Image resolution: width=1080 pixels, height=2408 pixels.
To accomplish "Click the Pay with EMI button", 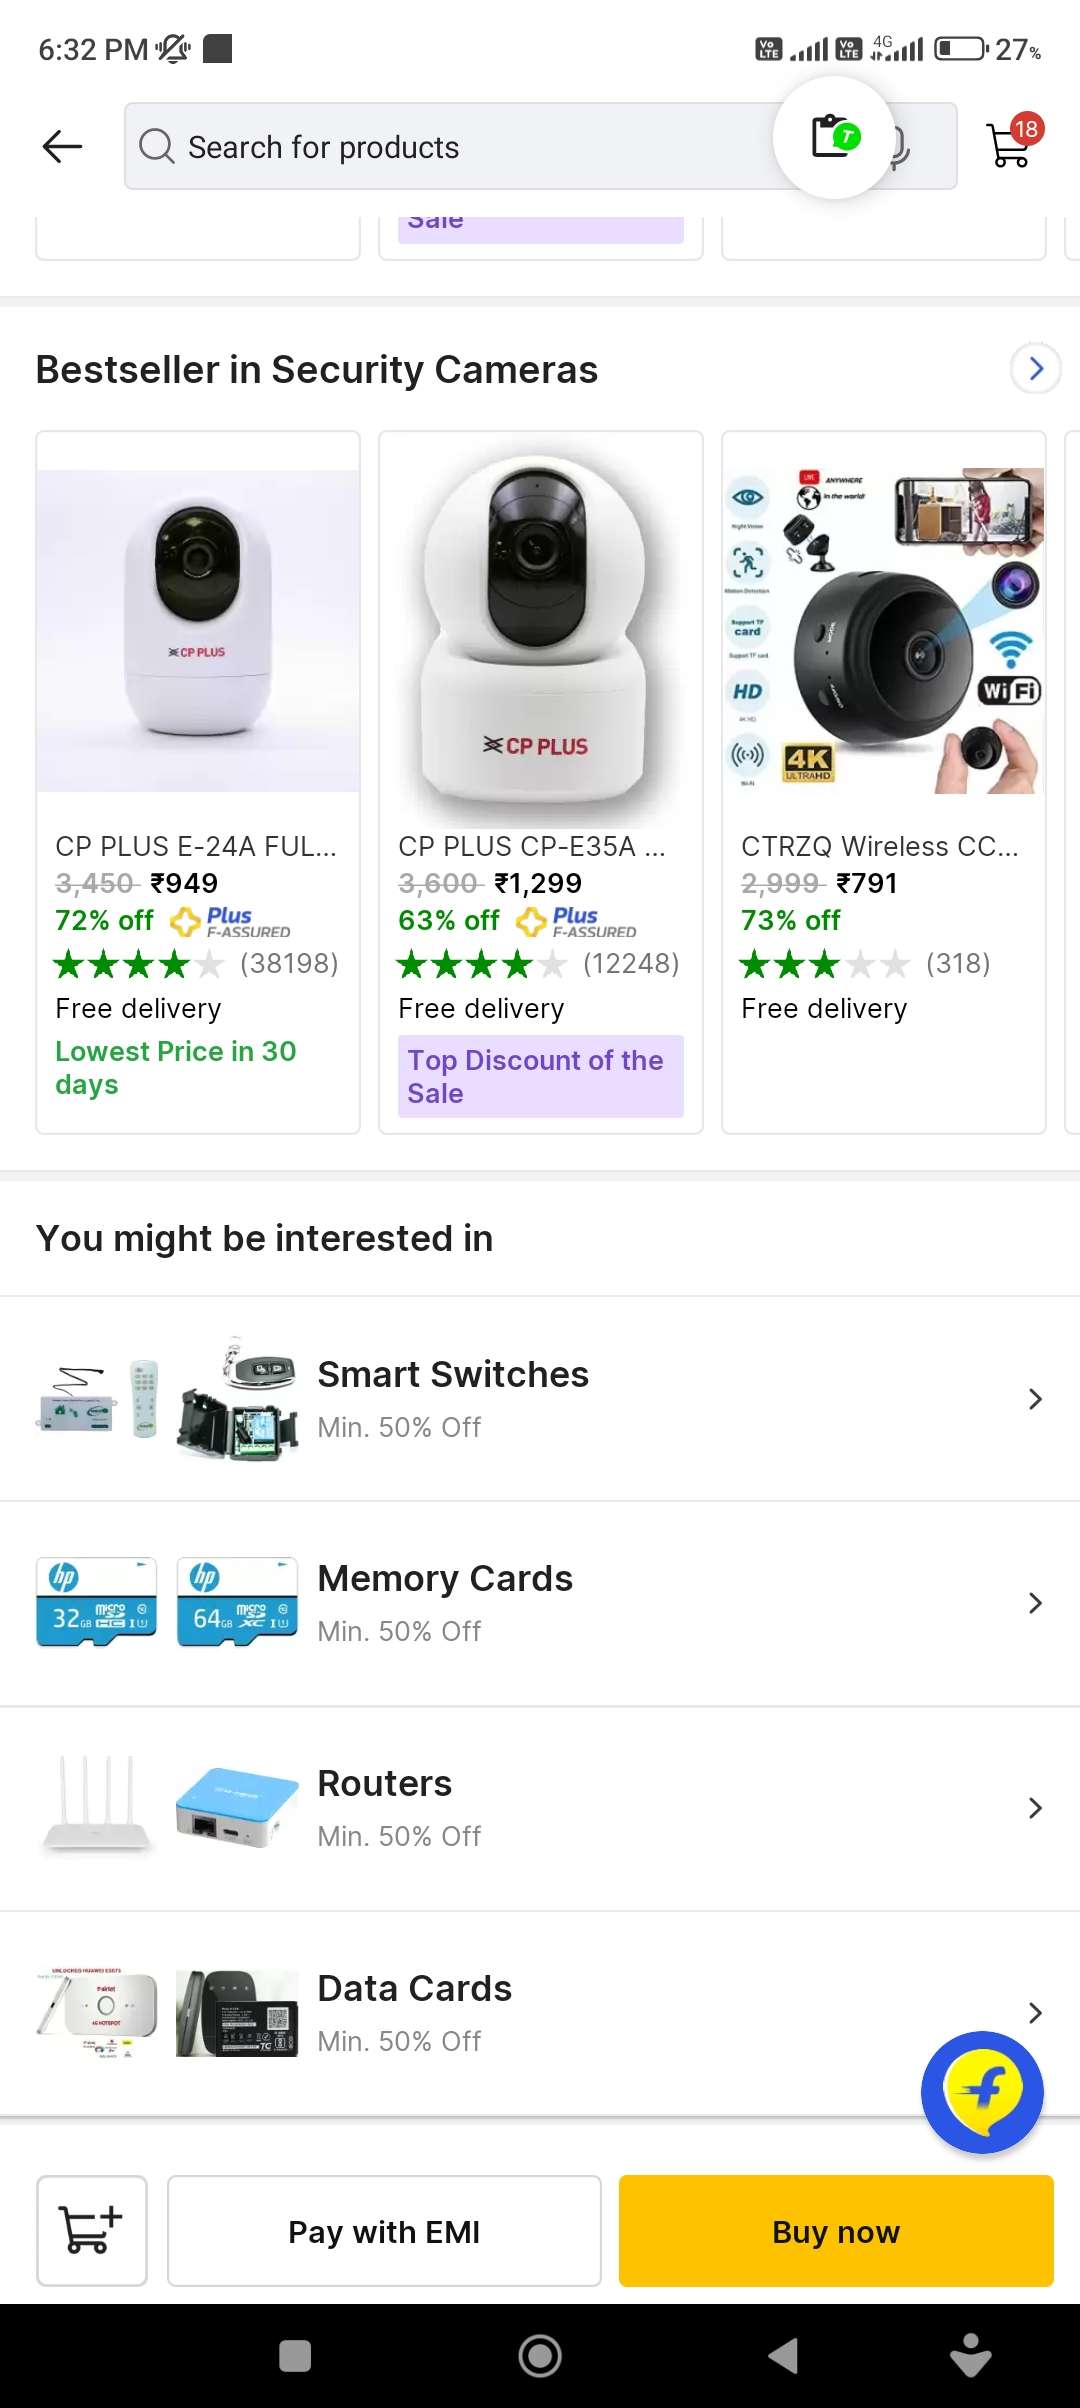I will click(384, 2230).
